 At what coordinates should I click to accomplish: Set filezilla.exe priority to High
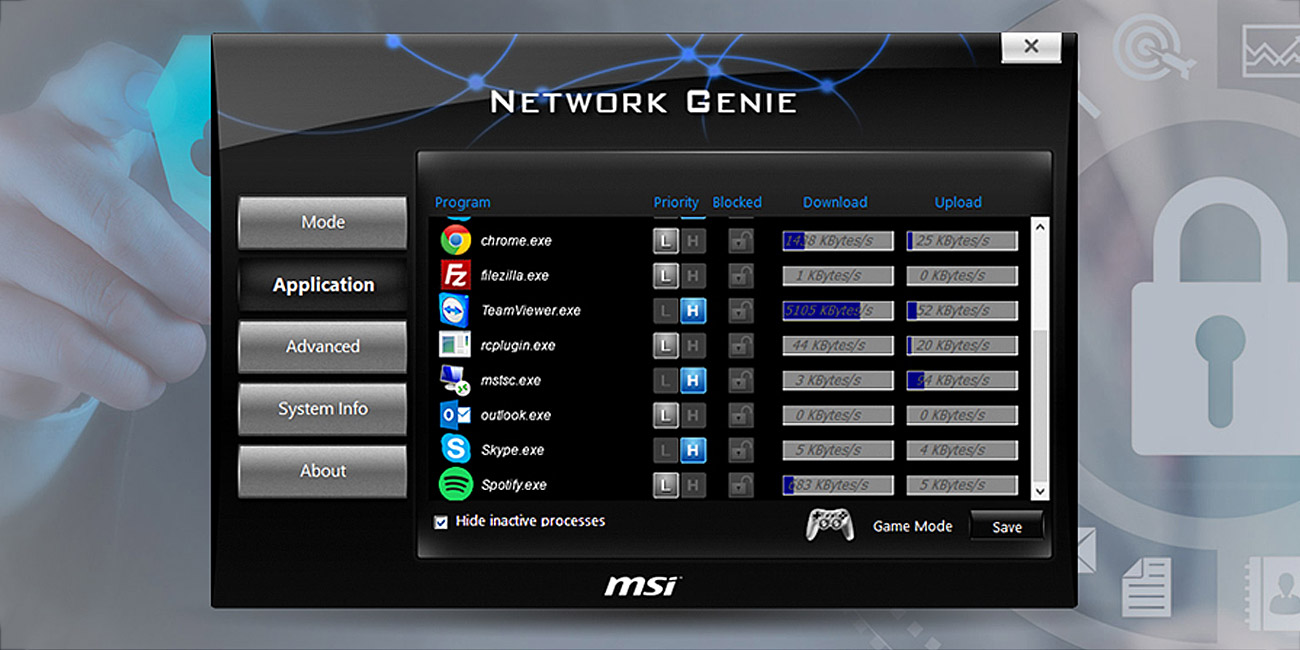693,276
